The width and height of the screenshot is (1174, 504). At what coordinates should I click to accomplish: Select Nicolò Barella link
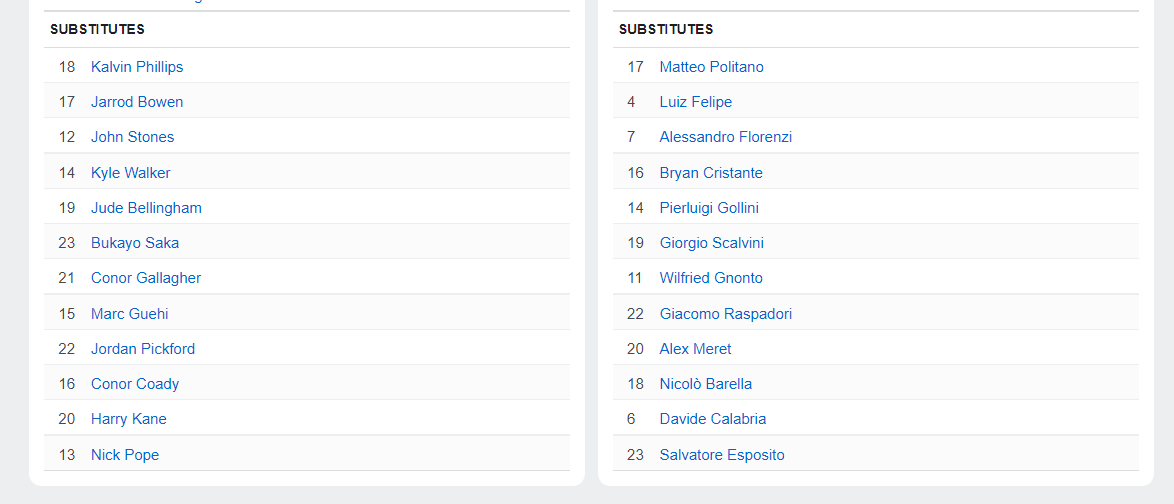705,384
